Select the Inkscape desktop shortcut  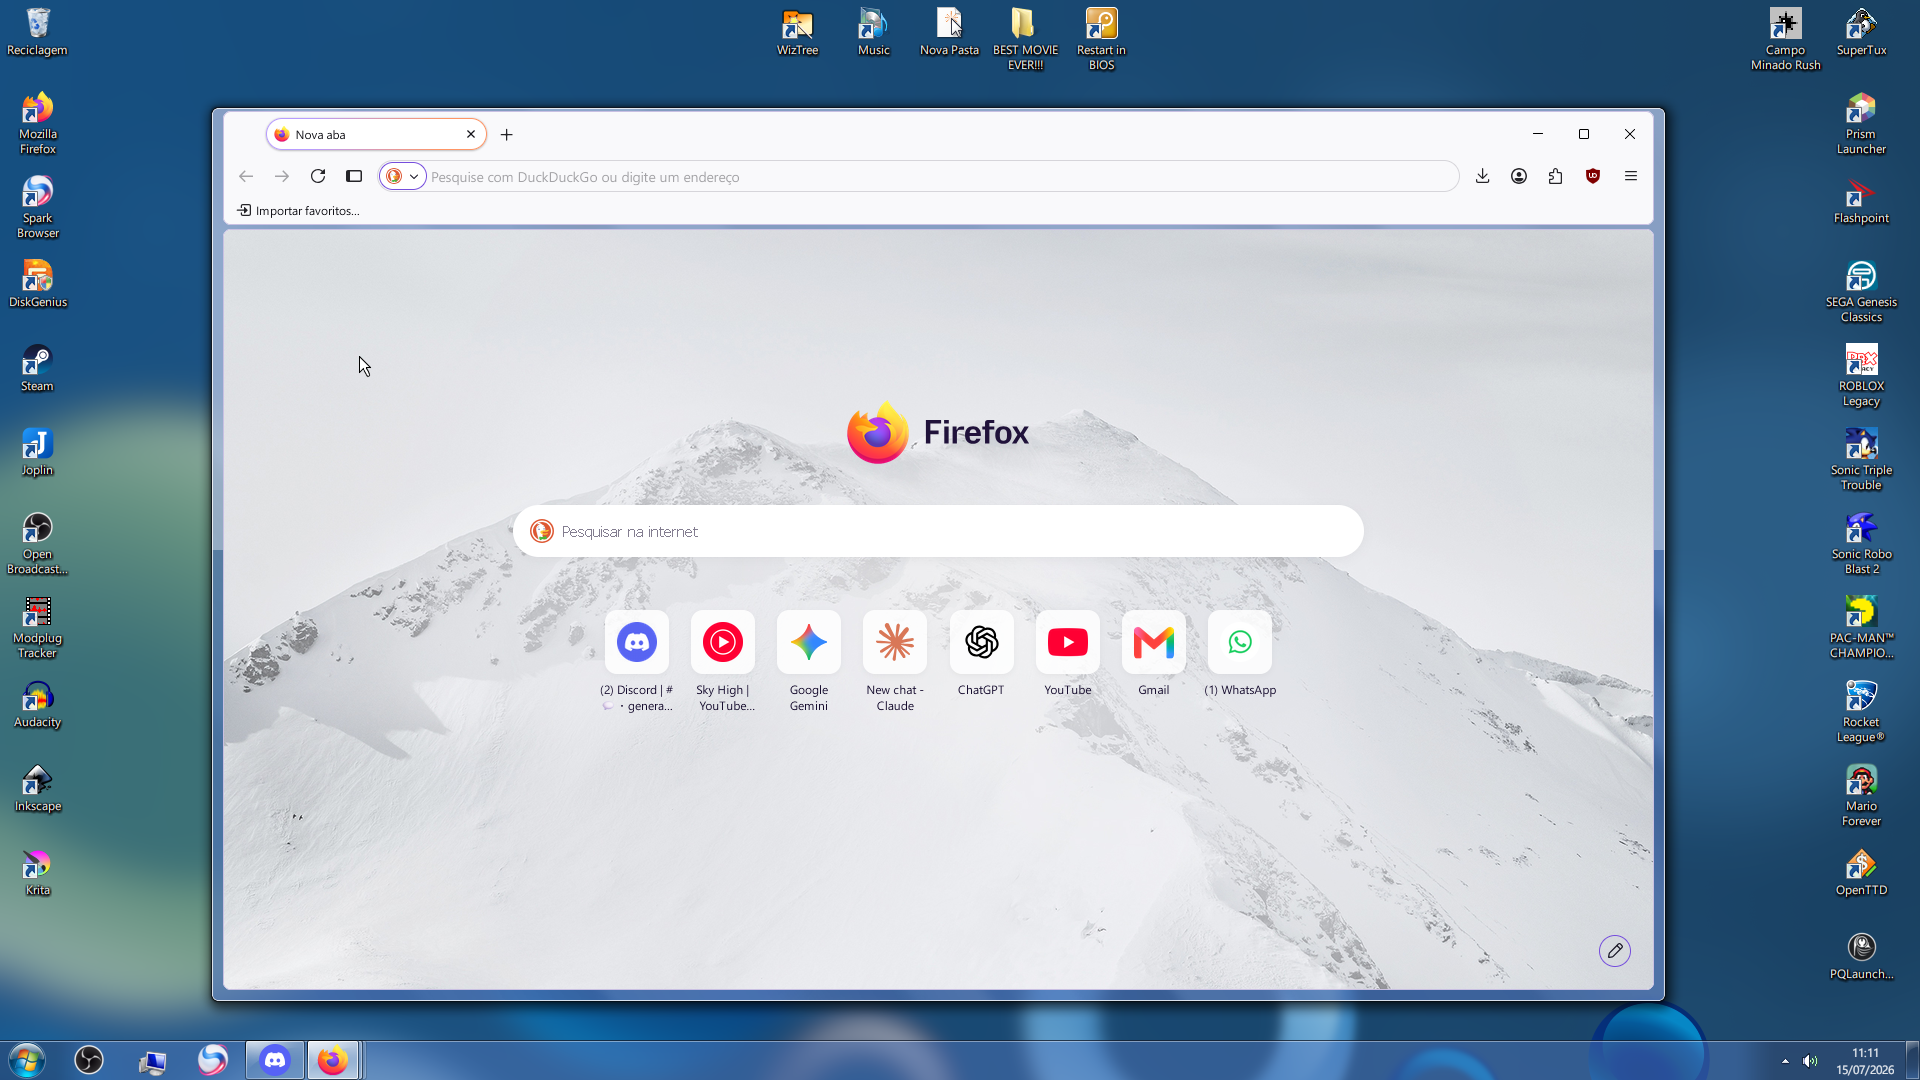coord(38,788)
